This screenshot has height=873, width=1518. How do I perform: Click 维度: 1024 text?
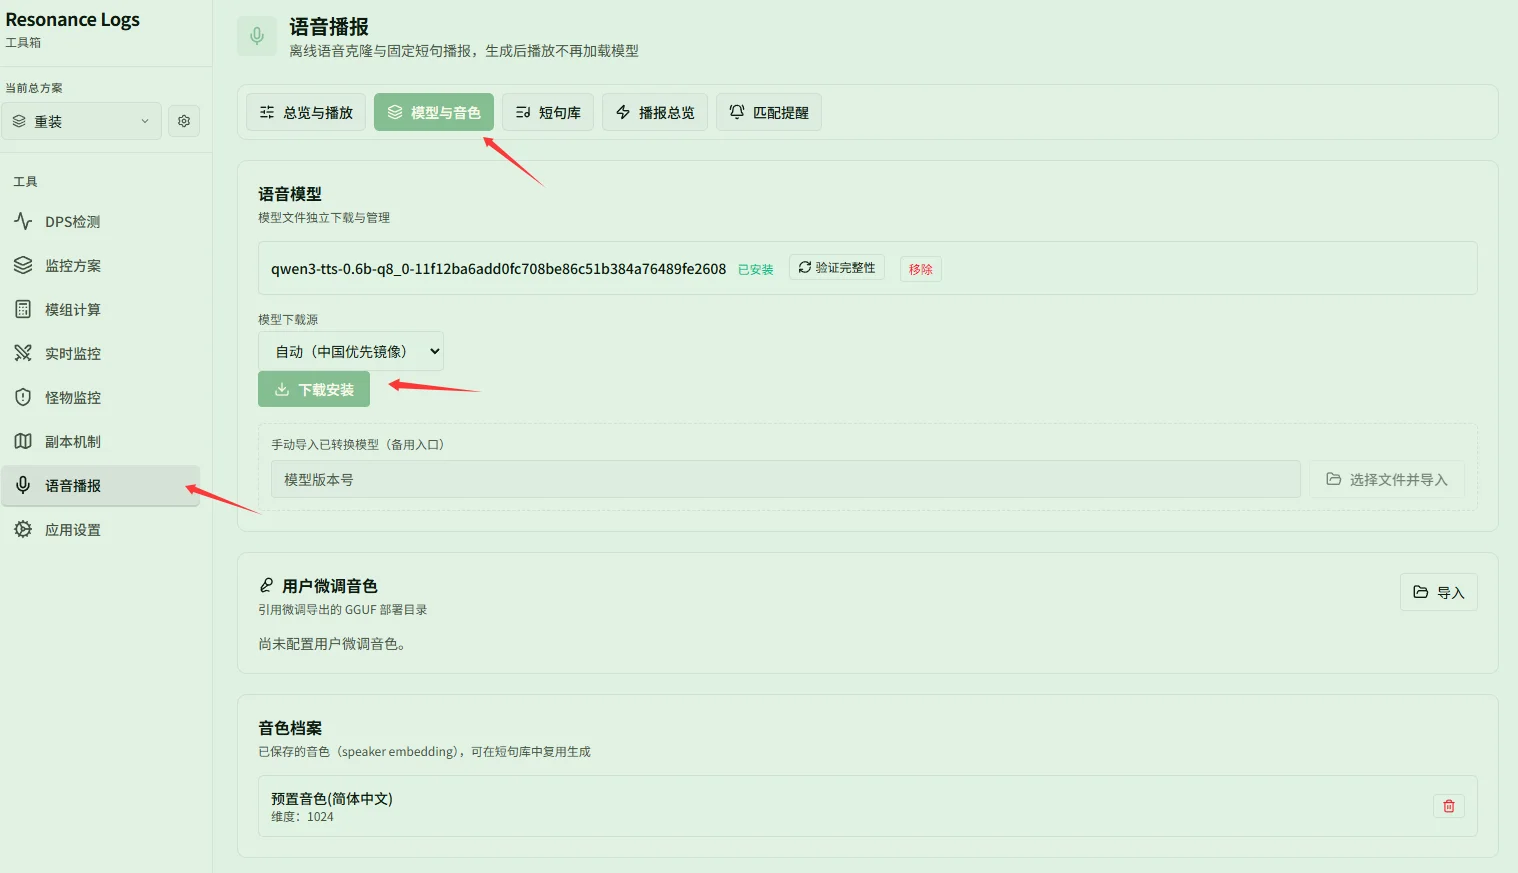[302, 817]
